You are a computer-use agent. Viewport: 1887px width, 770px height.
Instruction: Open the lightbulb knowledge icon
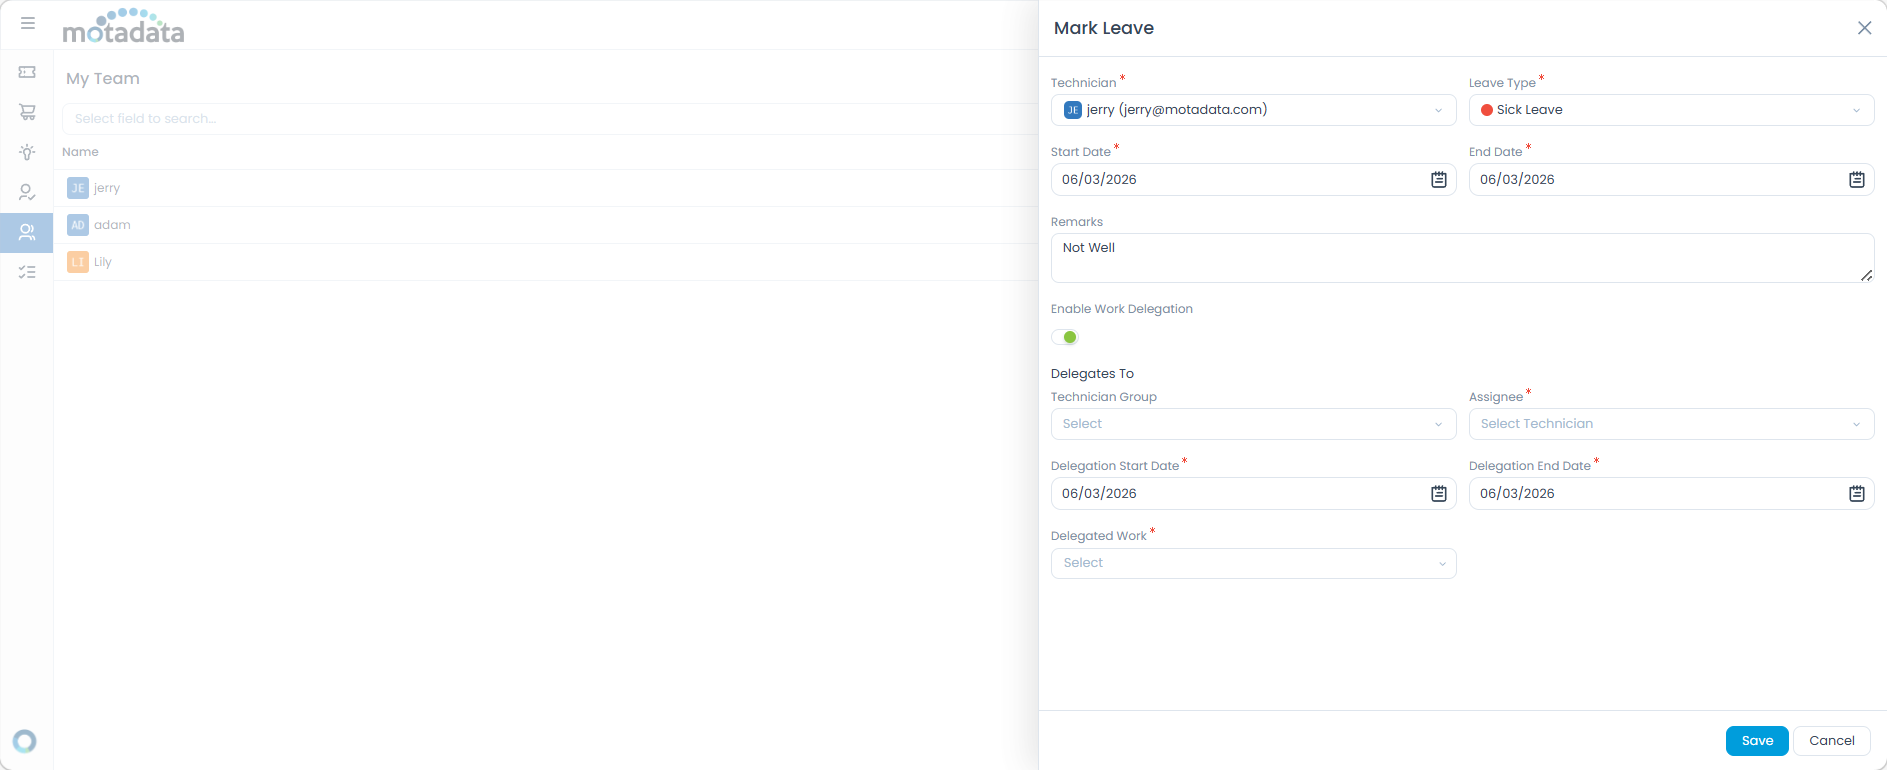pyautogui.click(x=27, y=152)
